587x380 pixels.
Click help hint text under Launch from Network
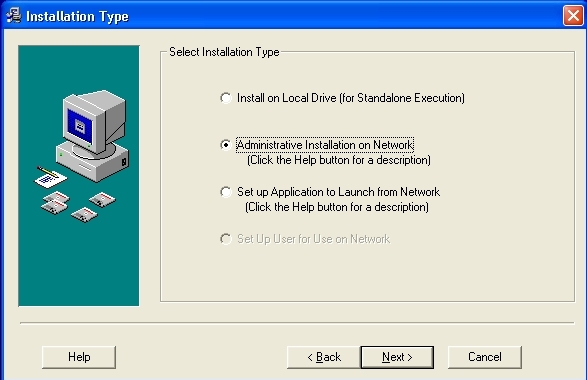tap(337, 207)
